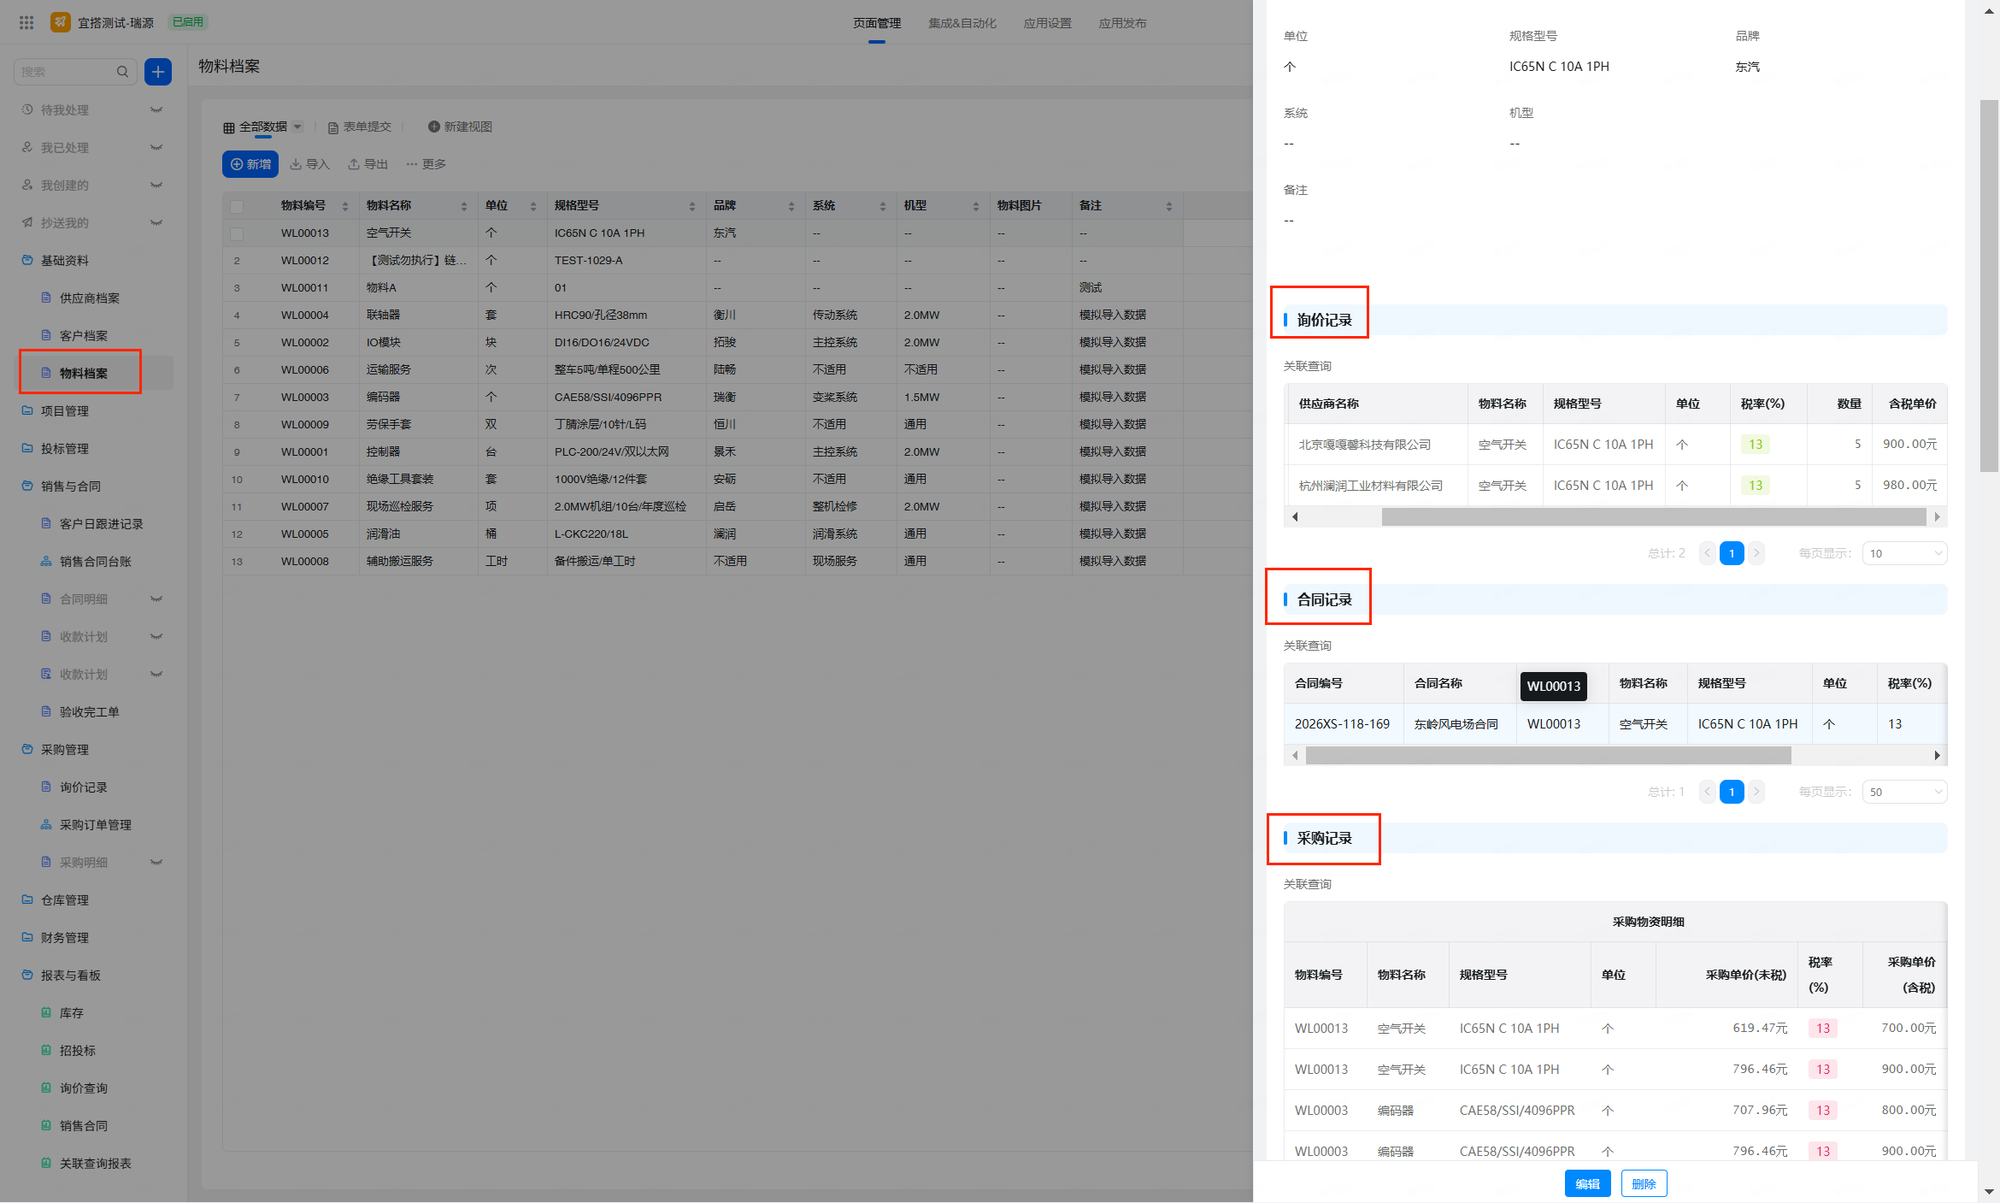2000x1203 pixels.
Task: Click the 询价记录 horizontal scrollbar
Action: point(1653,517)
